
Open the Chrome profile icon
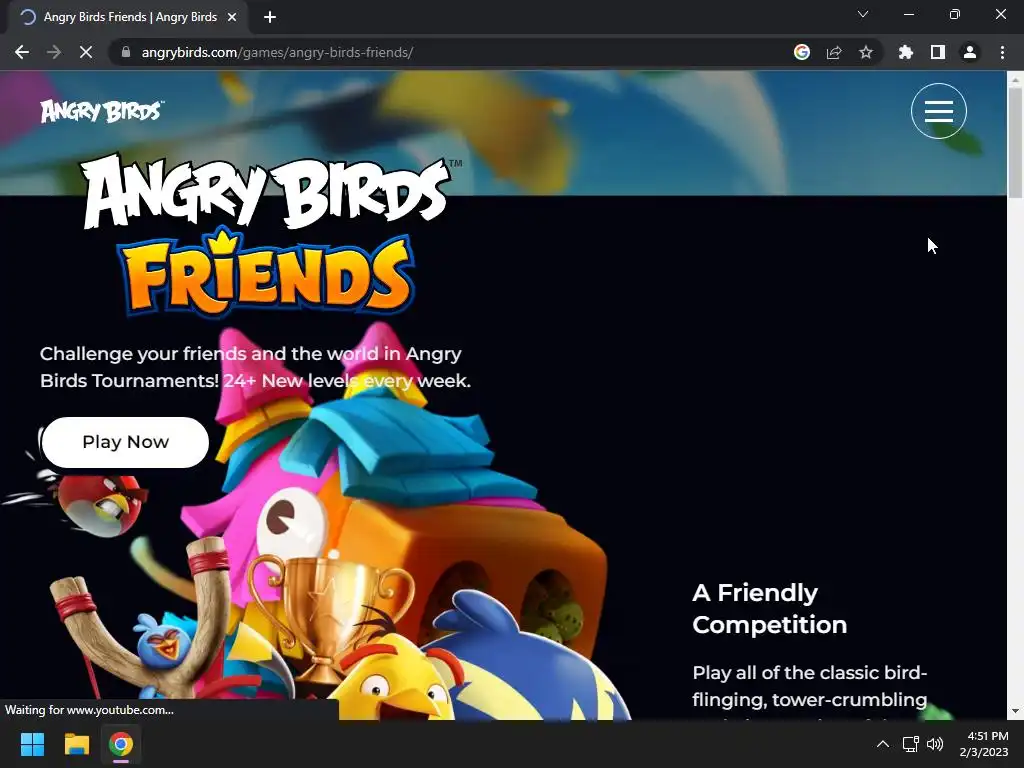(970, 52)
